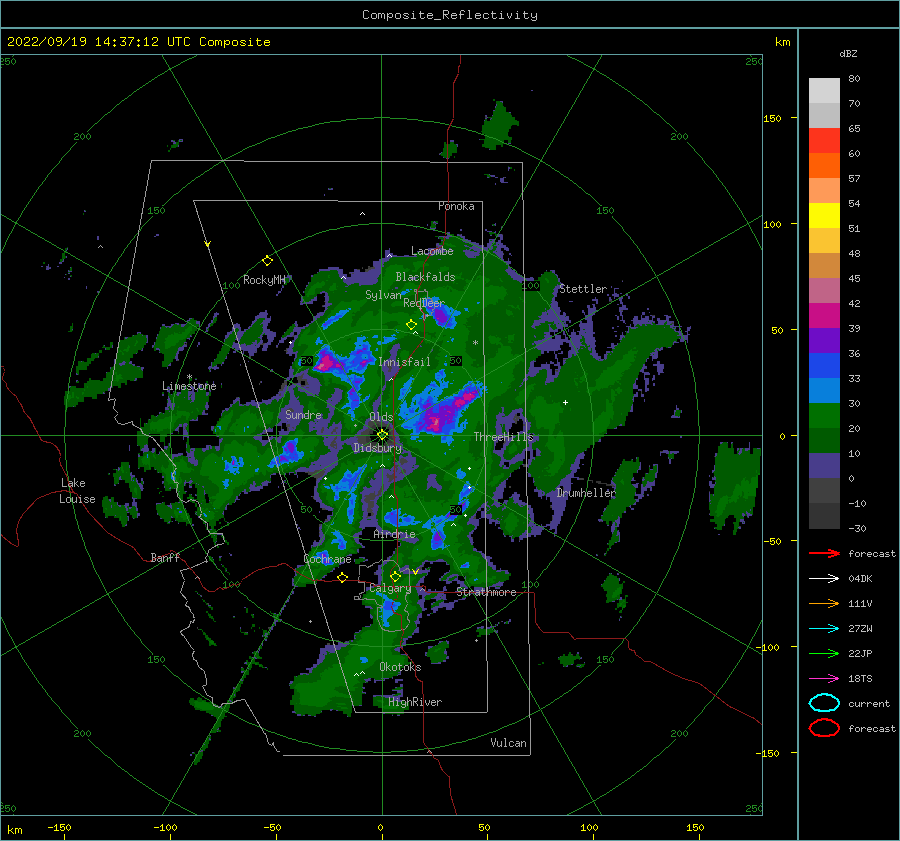
Task: Click the Ponoka town label
Action: pos(456,206)
